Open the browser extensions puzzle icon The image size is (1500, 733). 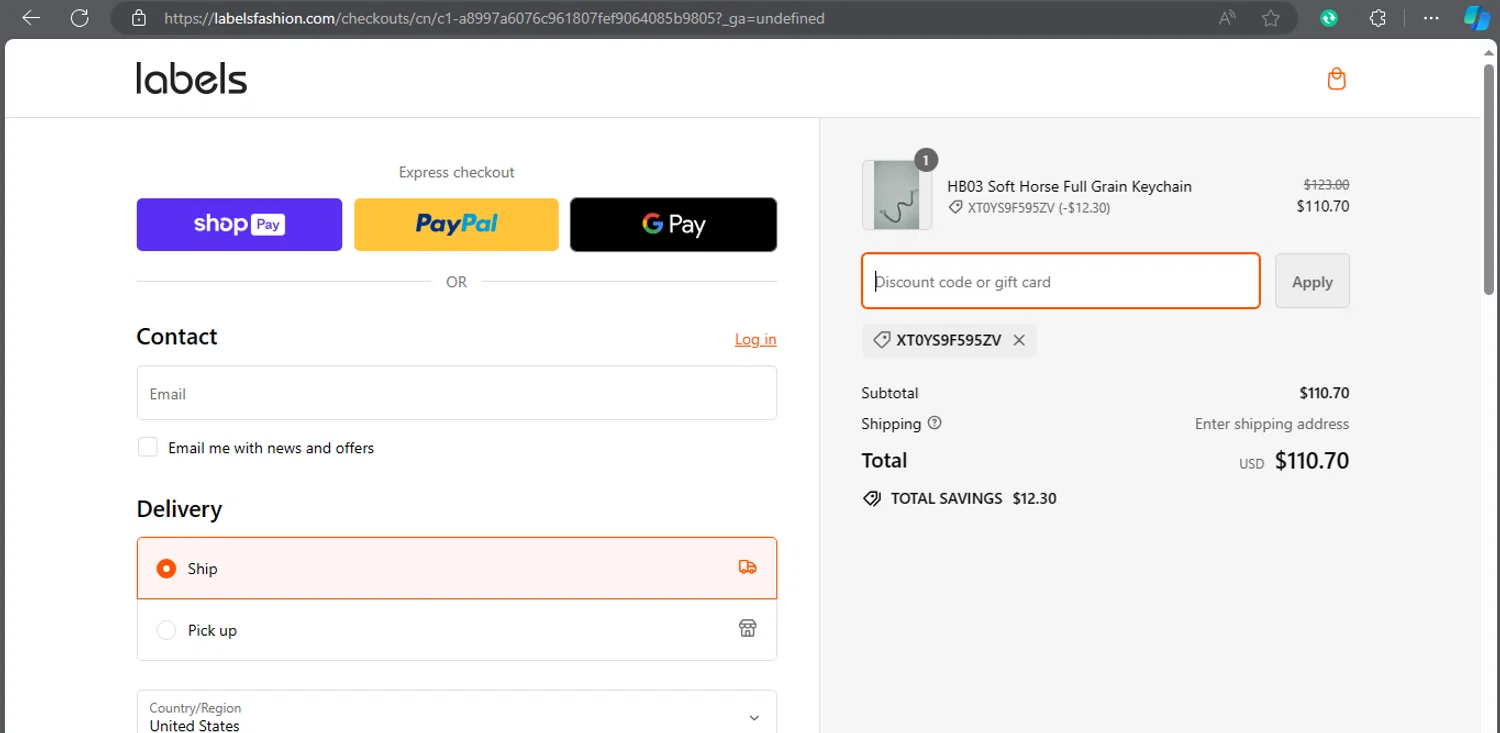pos(1377,18)
